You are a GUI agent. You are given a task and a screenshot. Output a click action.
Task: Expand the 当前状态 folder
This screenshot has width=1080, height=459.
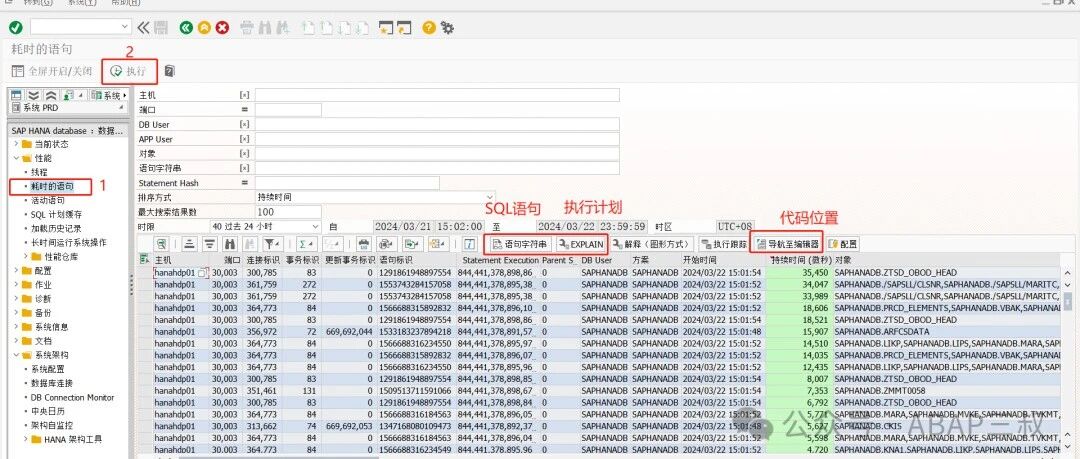17,144
